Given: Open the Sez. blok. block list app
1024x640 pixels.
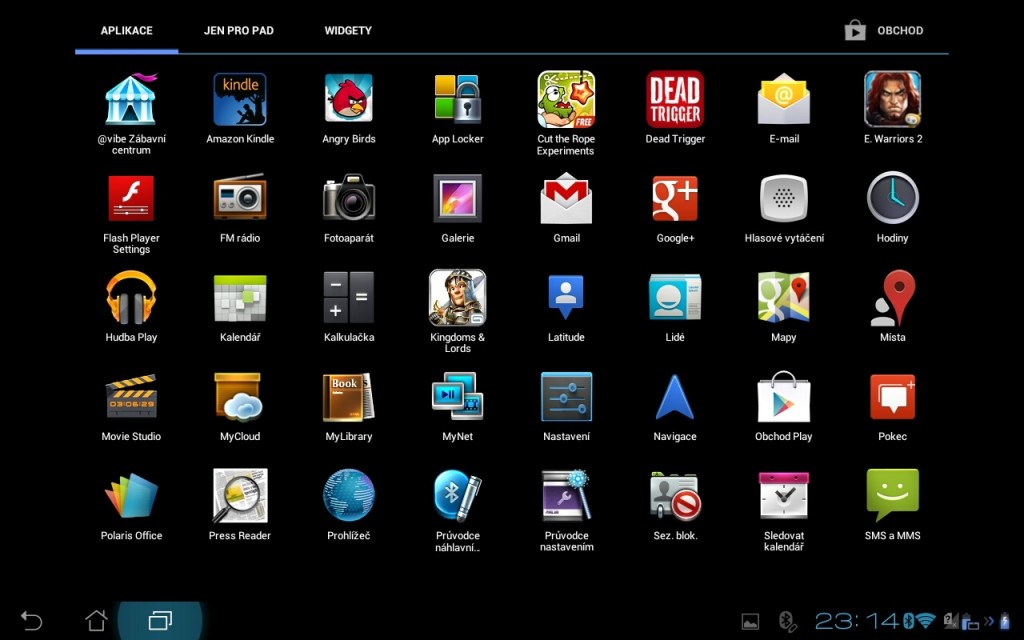Looking at the screenshot, I should 675,496.
